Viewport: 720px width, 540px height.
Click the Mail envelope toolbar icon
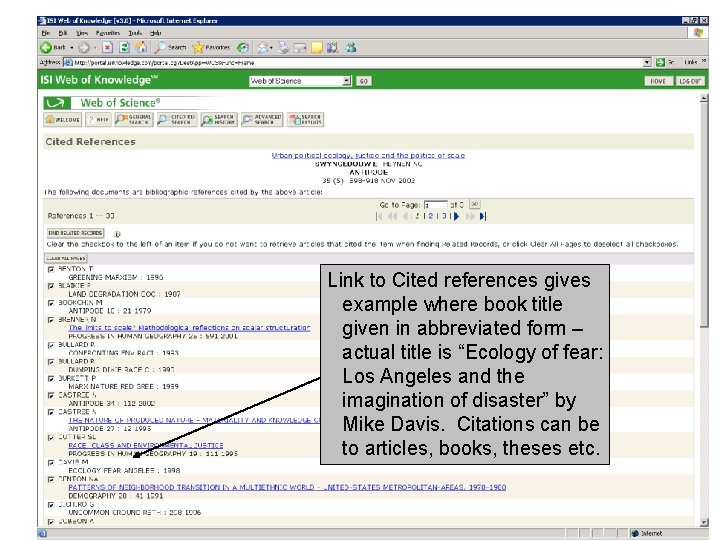(263, 47)
